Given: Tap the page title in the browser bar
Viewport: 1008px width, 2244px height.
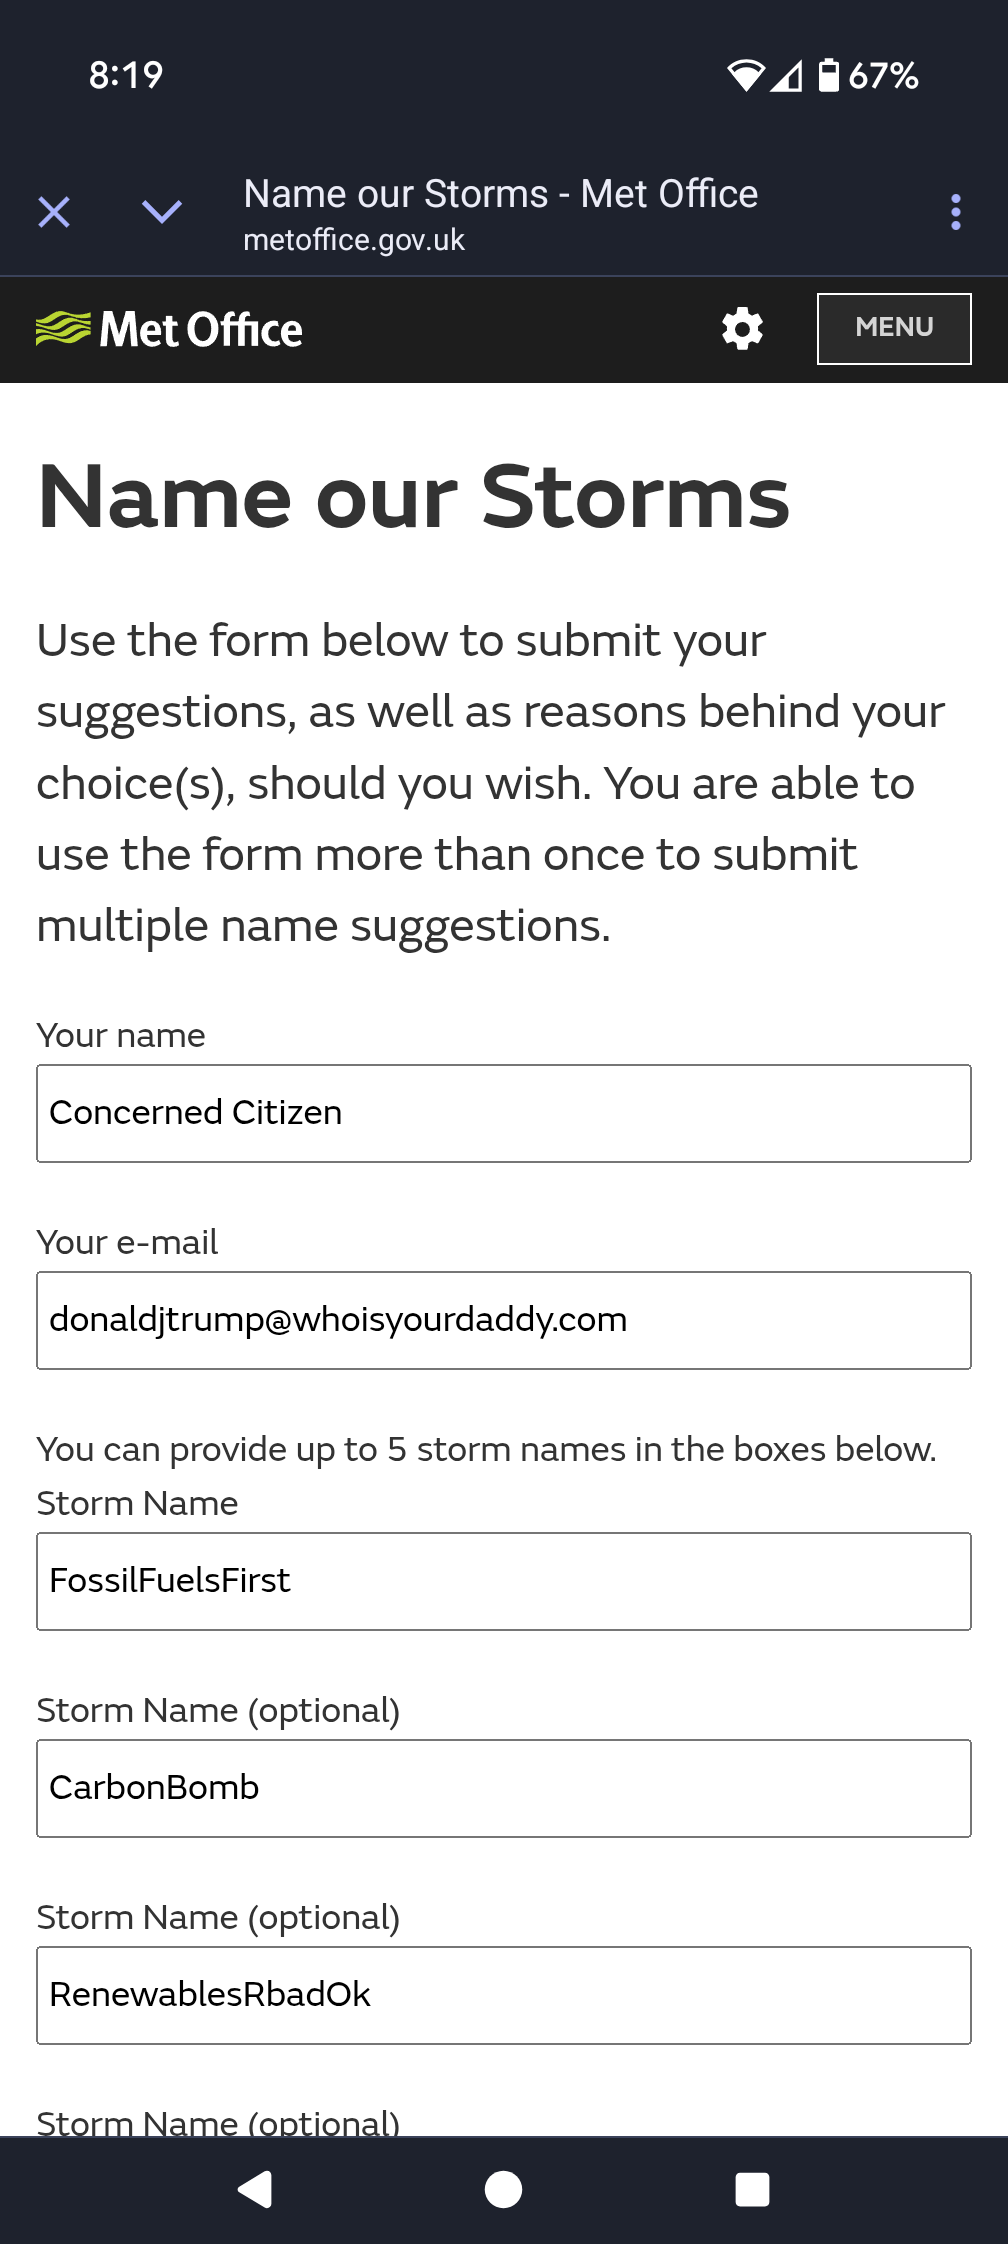Looking at the screenshot, I should point(501,194).
